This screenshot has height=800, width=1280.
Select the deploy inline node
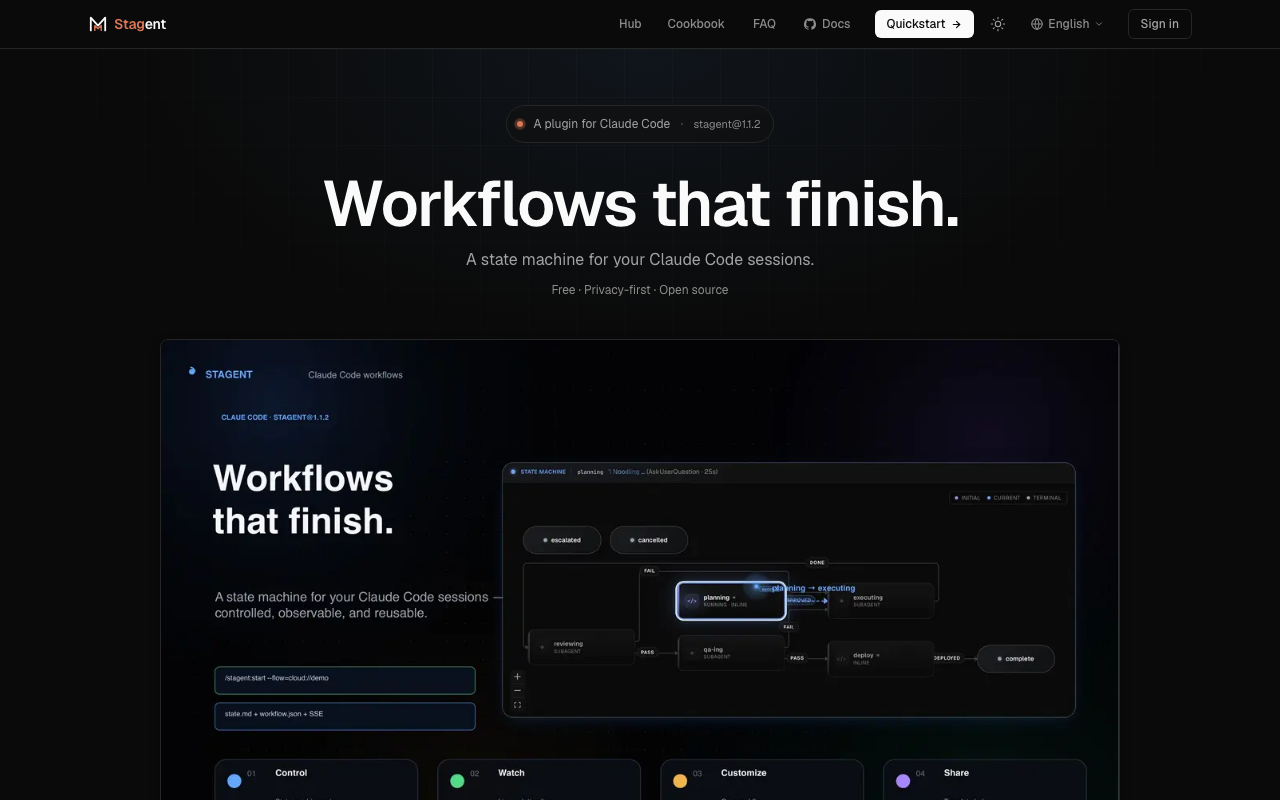coord(881,658)
